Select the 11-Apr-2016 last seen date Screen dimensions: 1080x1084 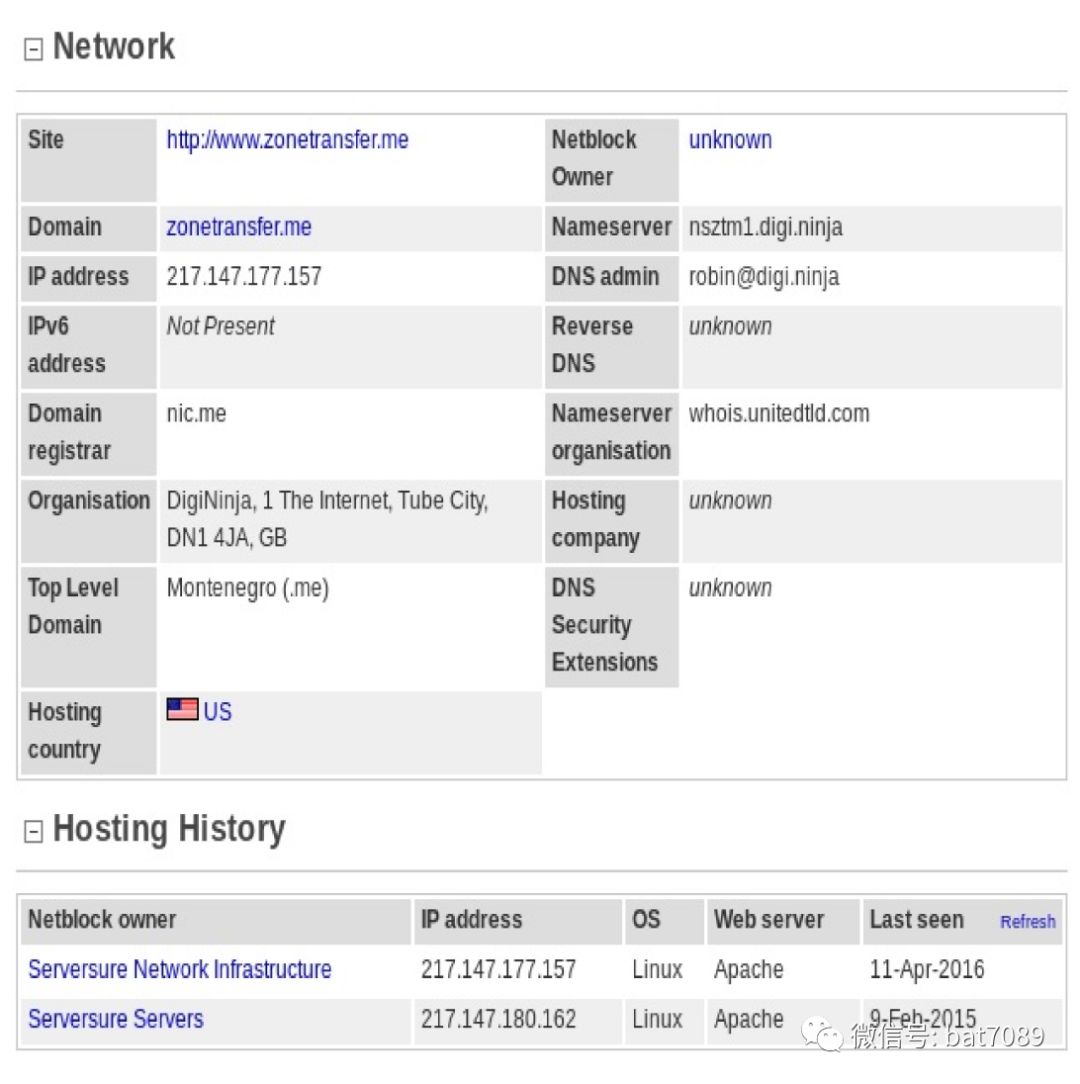(x=927, y=969)
